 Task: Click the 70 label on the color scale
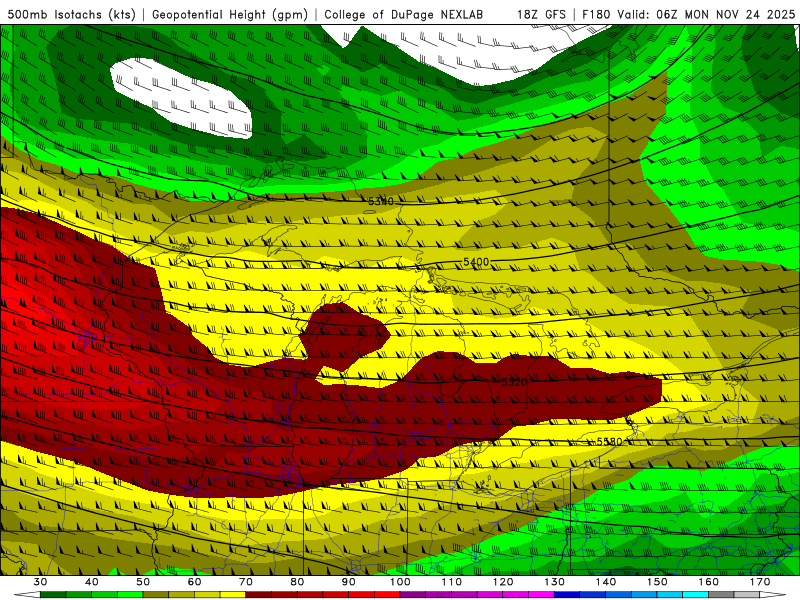click(246, 582)
